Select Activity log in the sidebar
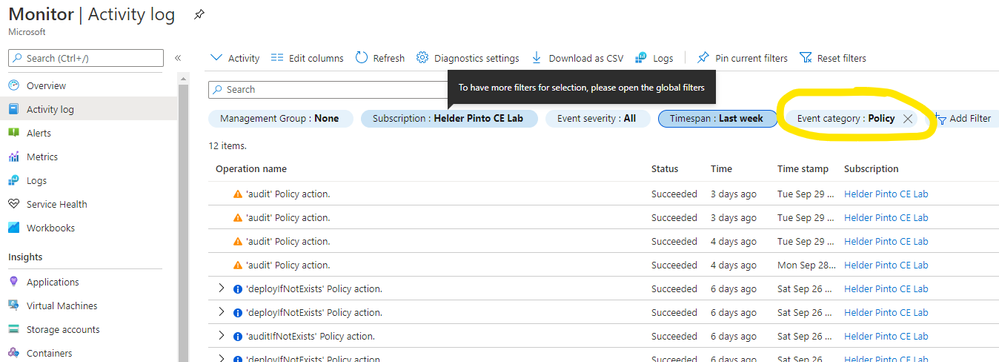The image size is (999, 362). tap(50, 110)
